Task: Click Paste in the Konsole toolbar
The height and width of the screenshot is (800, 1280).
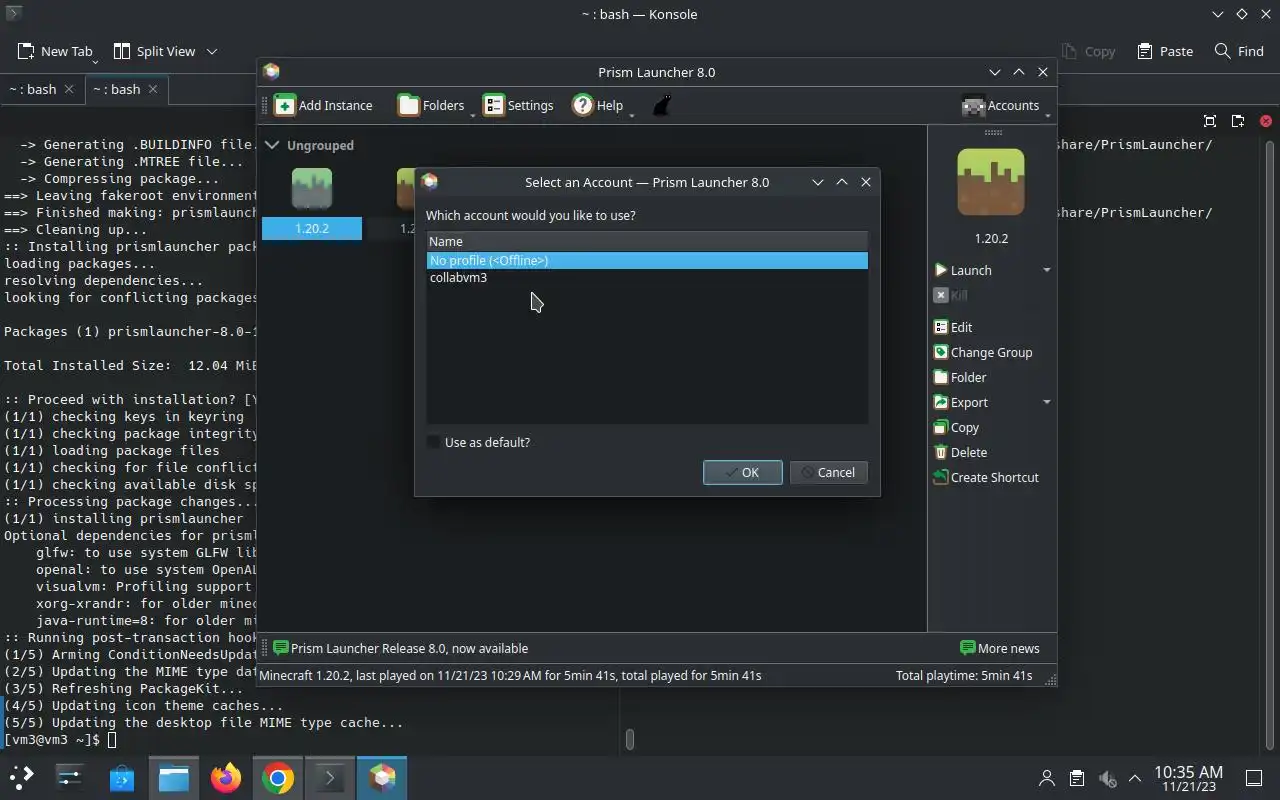Action: click(x=1165, y=51)
